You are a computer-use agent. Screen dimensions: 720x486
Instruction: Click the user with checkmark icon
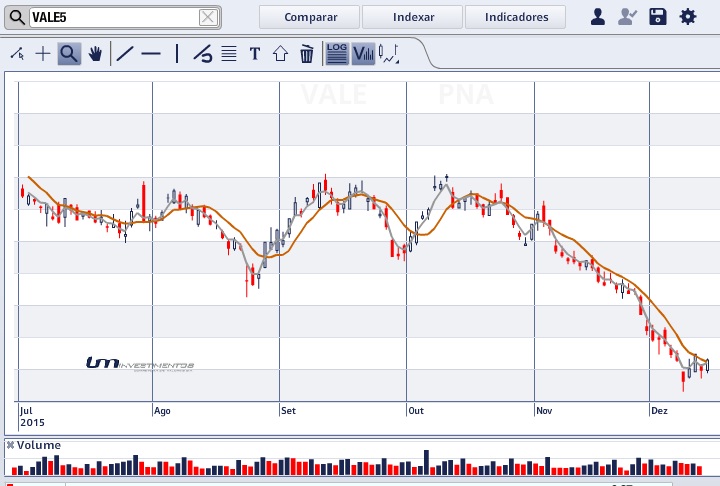627,17
